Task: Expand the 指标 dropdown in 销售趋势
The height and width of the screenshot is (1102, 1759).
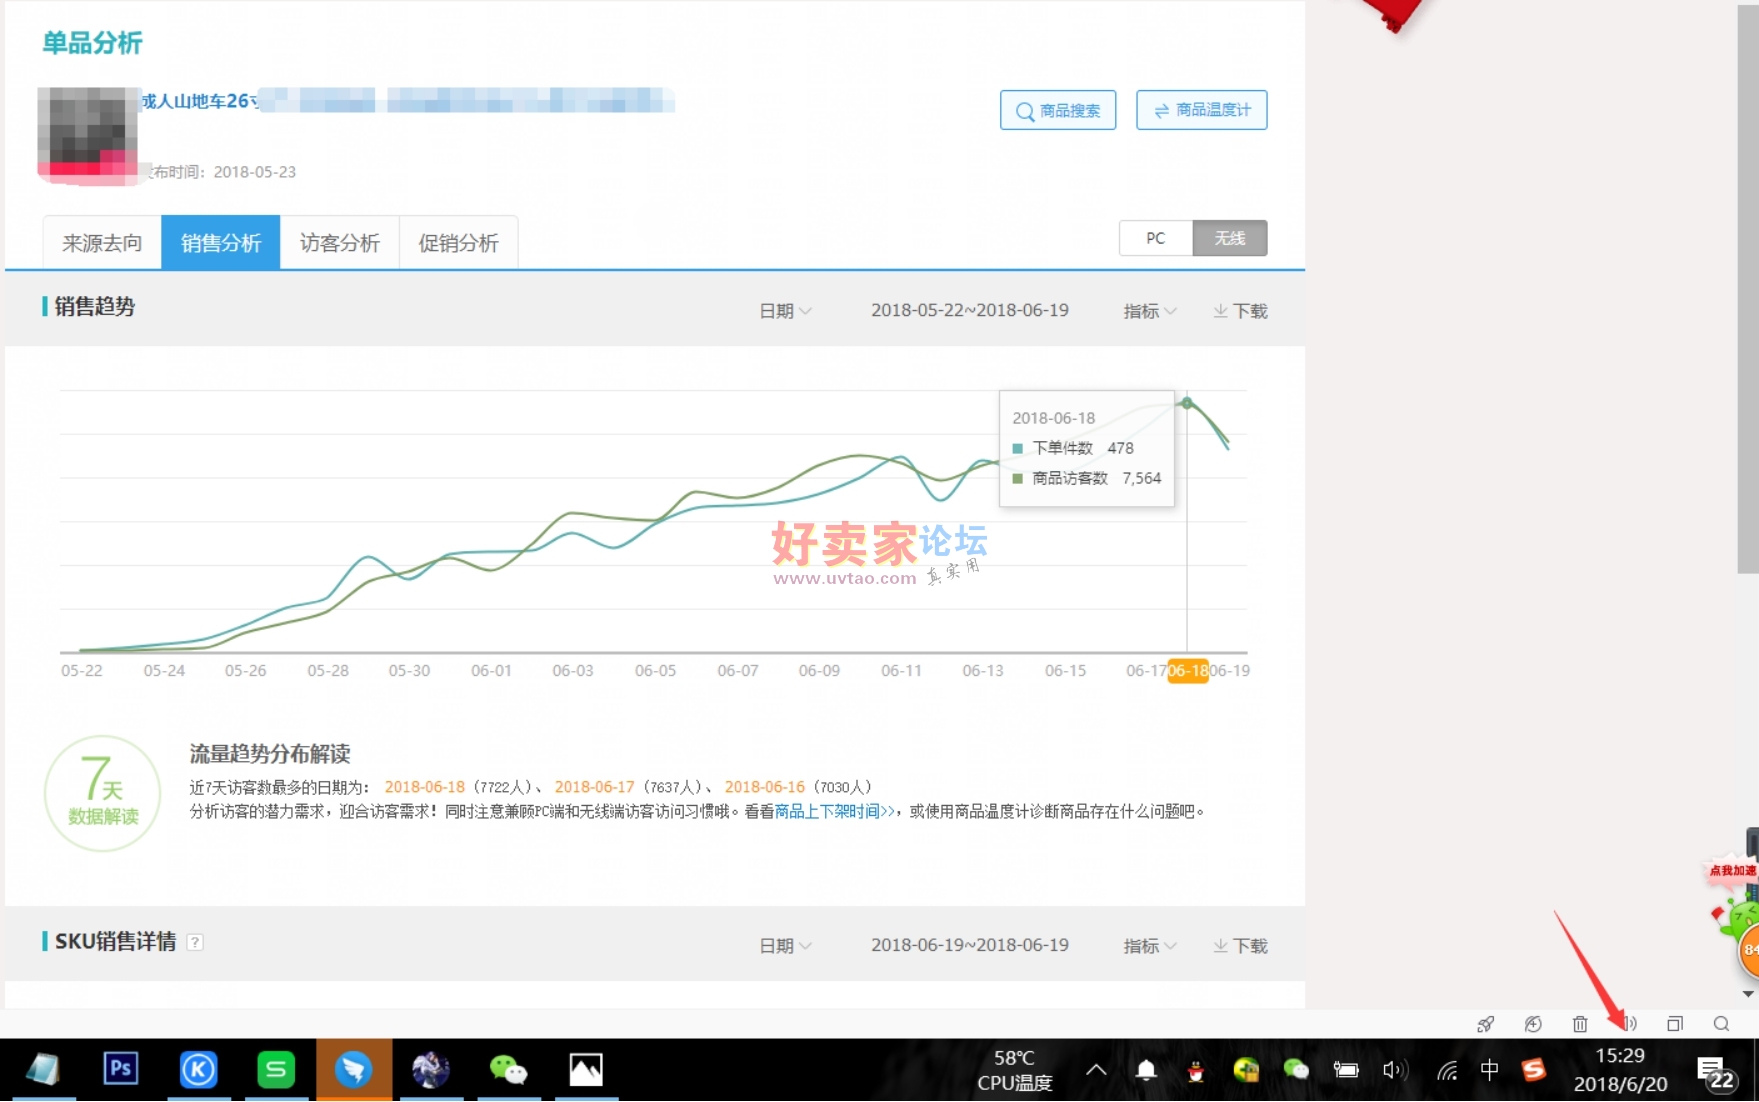Action: point(1149,311)
